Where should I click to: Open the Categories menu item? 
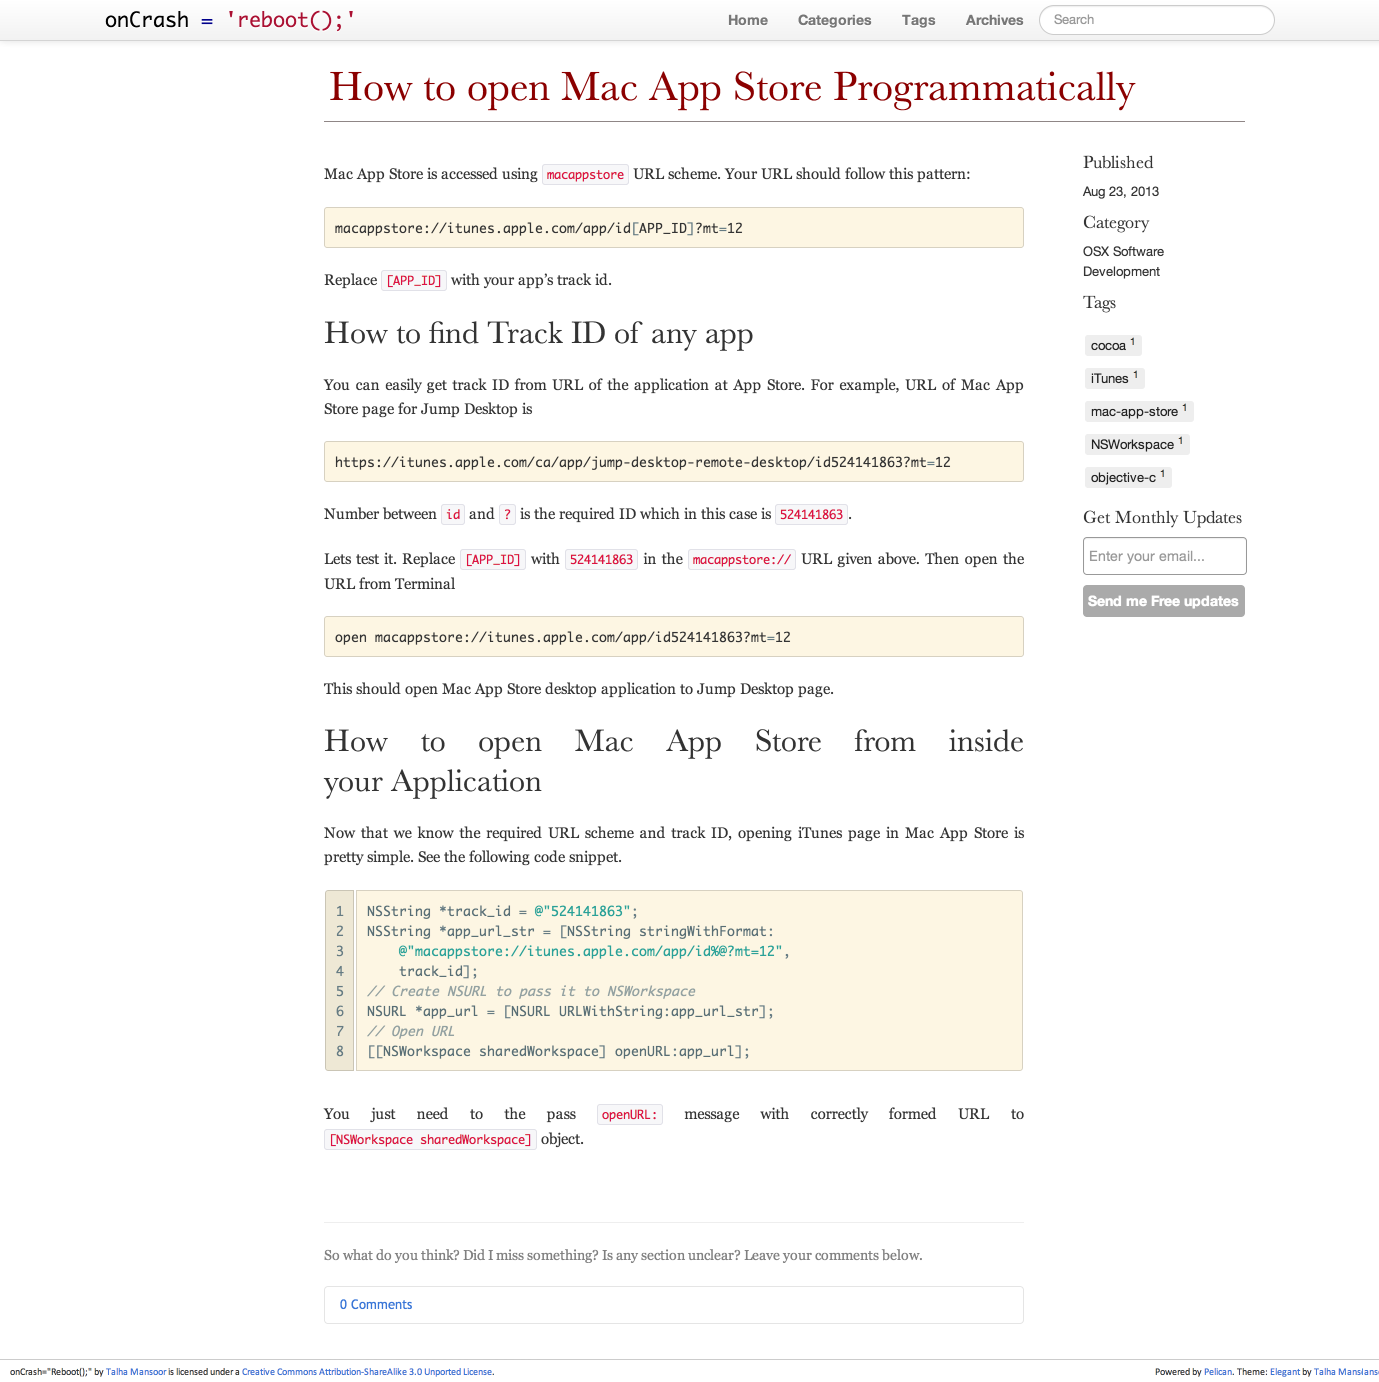pos(834,20)
